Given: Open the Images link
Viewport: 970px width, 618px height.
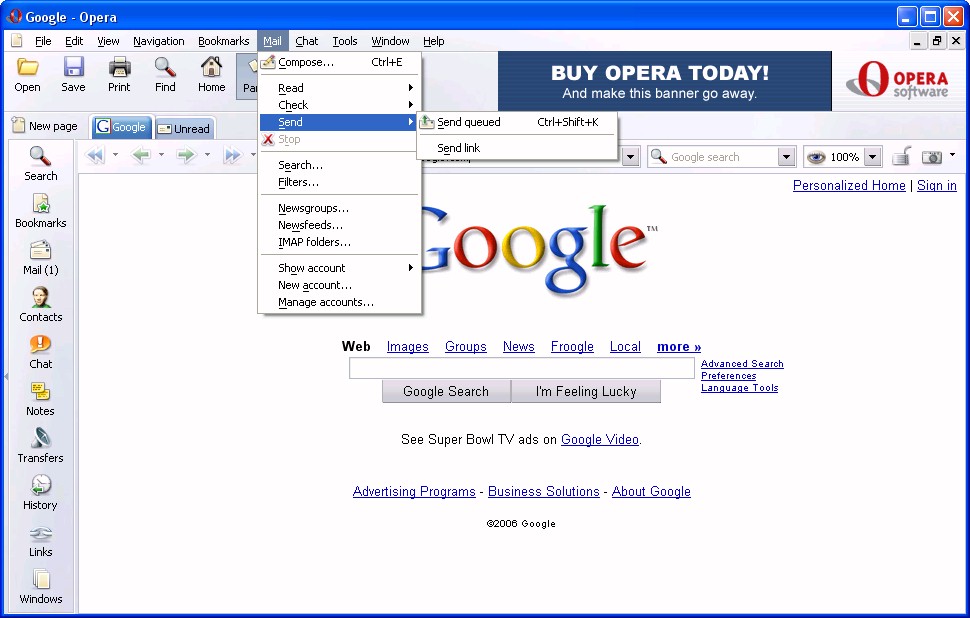Looking at the screenshot, I should point(408,346).
